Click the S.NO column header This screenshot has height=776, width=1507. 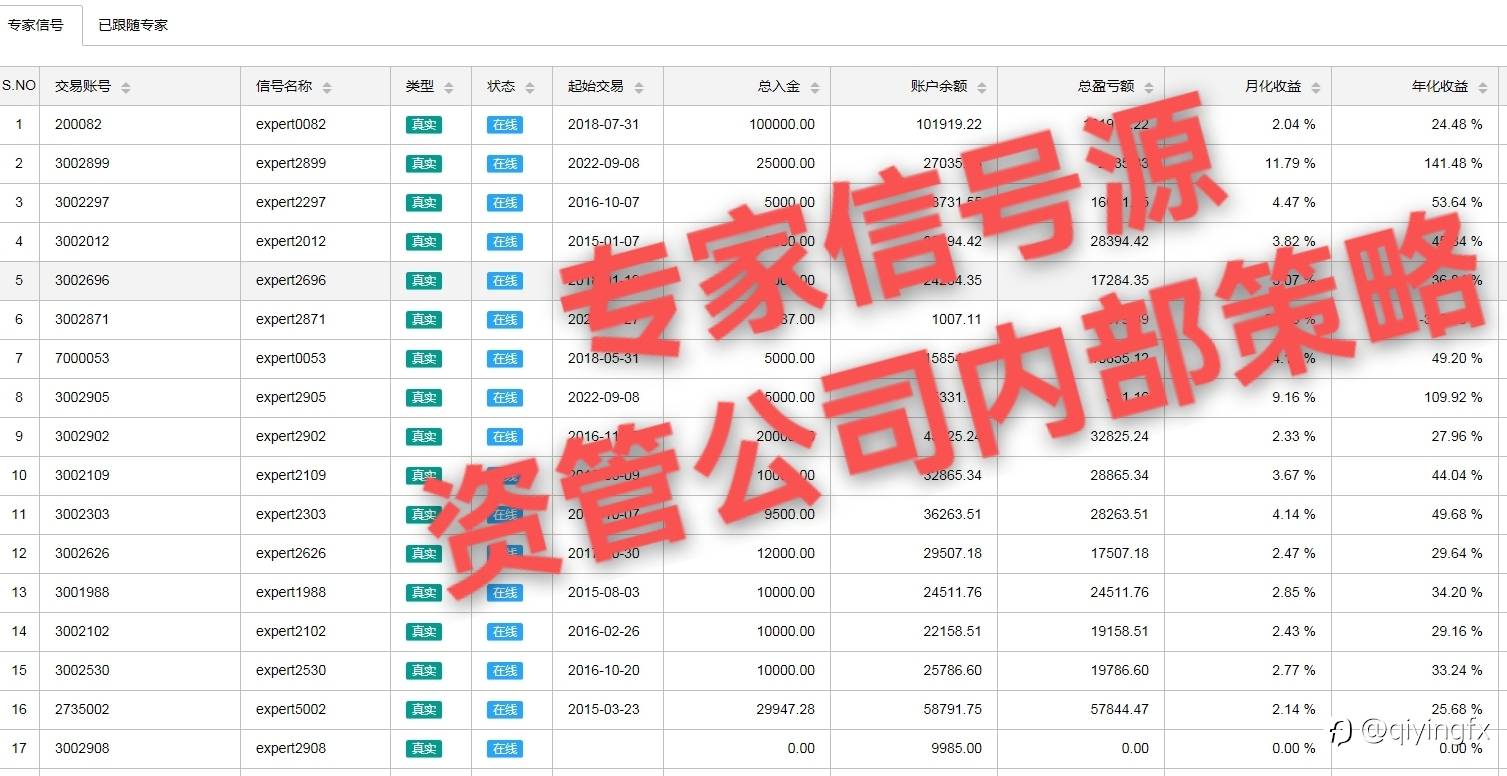(x=19, y=86)
